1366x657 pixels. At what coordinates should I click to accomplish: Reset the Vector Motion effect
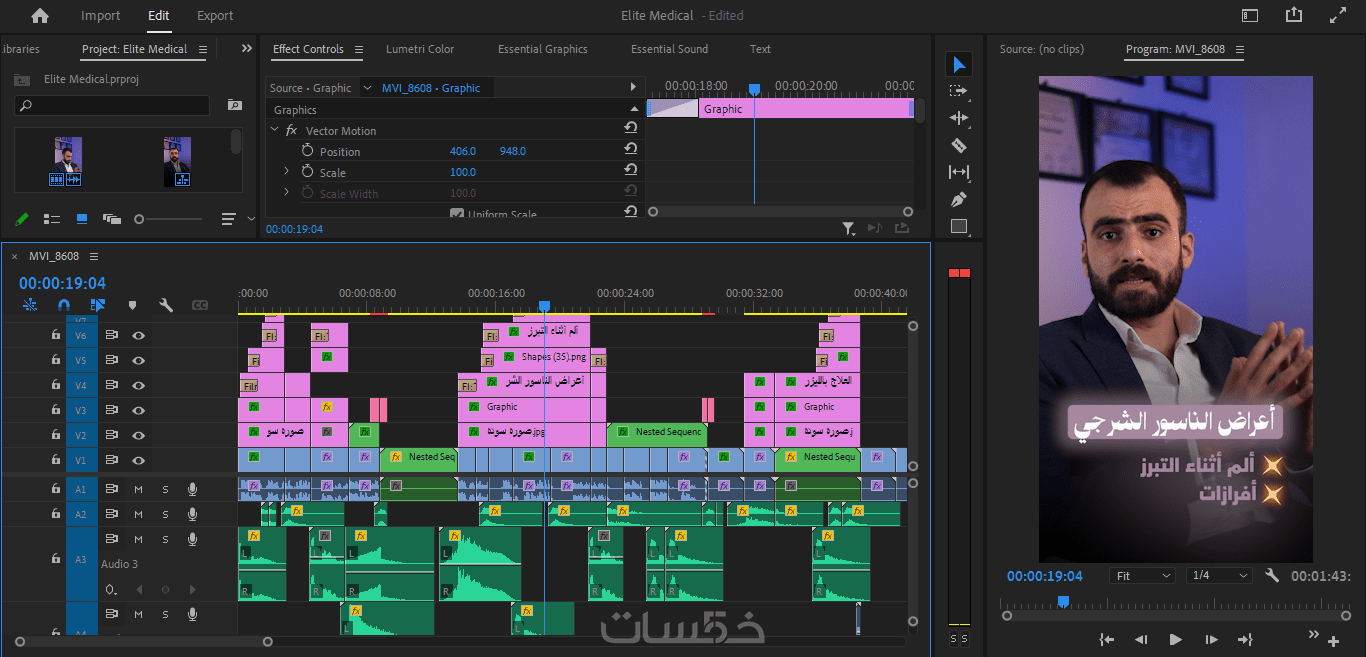pyautogui.click(x=630, y=127)
